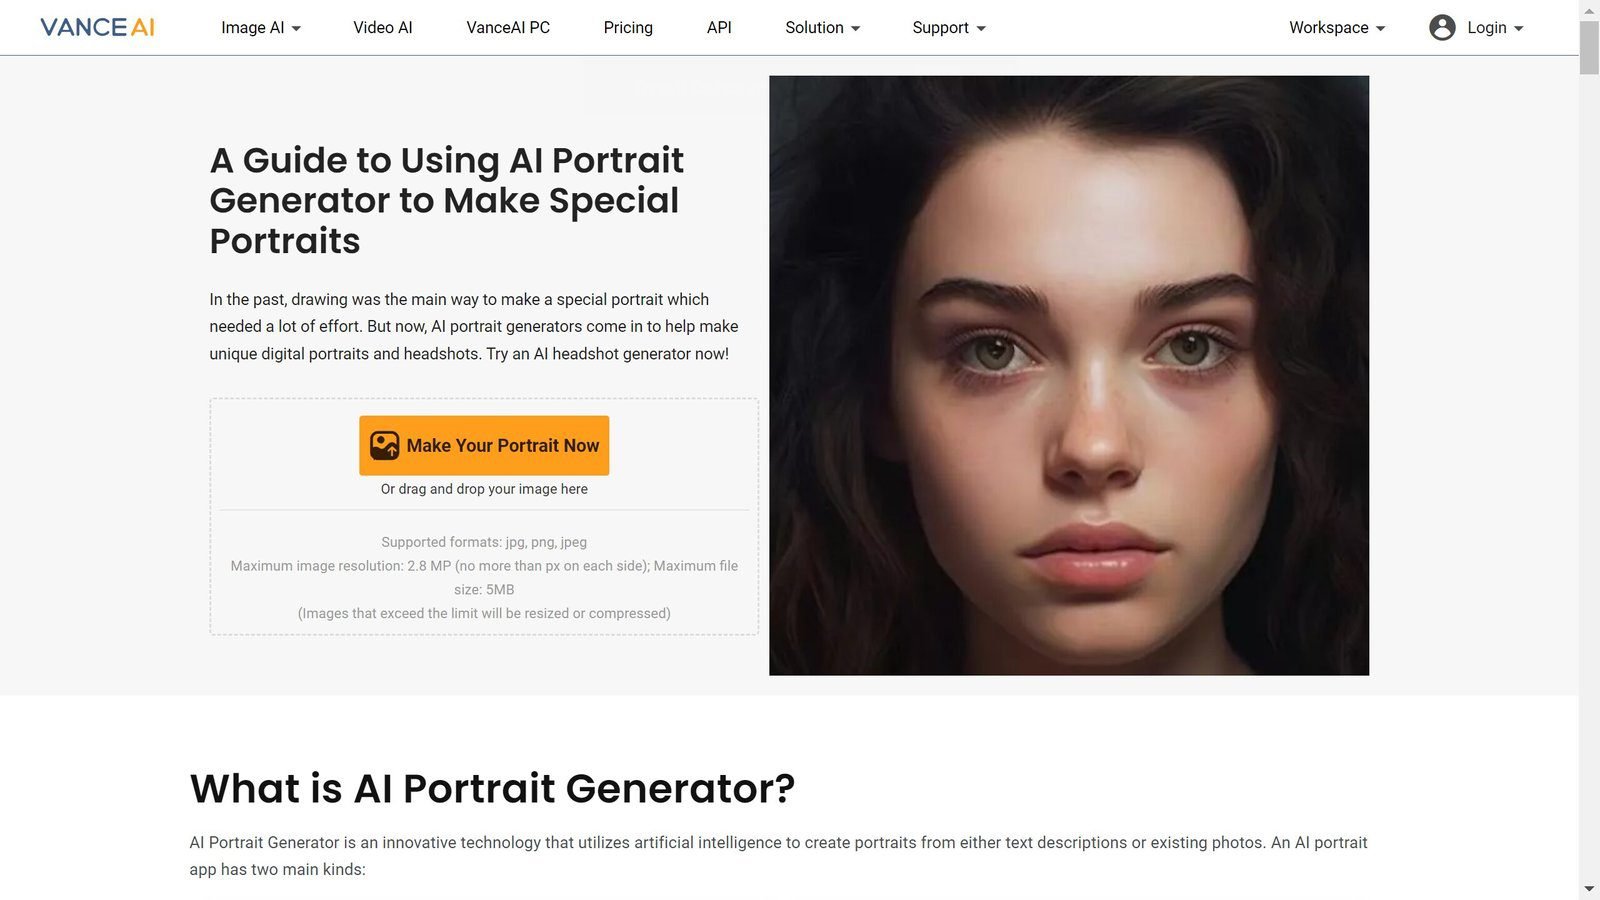Click the VanceAI logo
The width and height of the screenshot is (1600, 900).
97,27
